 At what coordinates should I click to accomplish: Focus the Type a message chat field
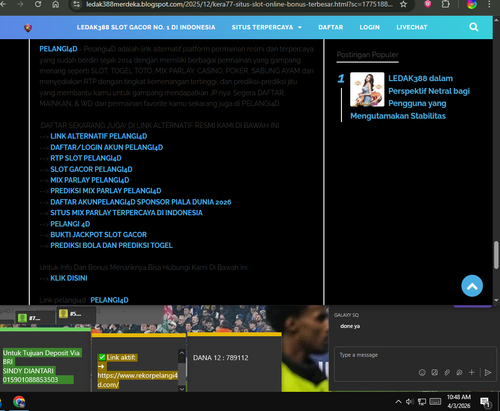click(415, 356)
